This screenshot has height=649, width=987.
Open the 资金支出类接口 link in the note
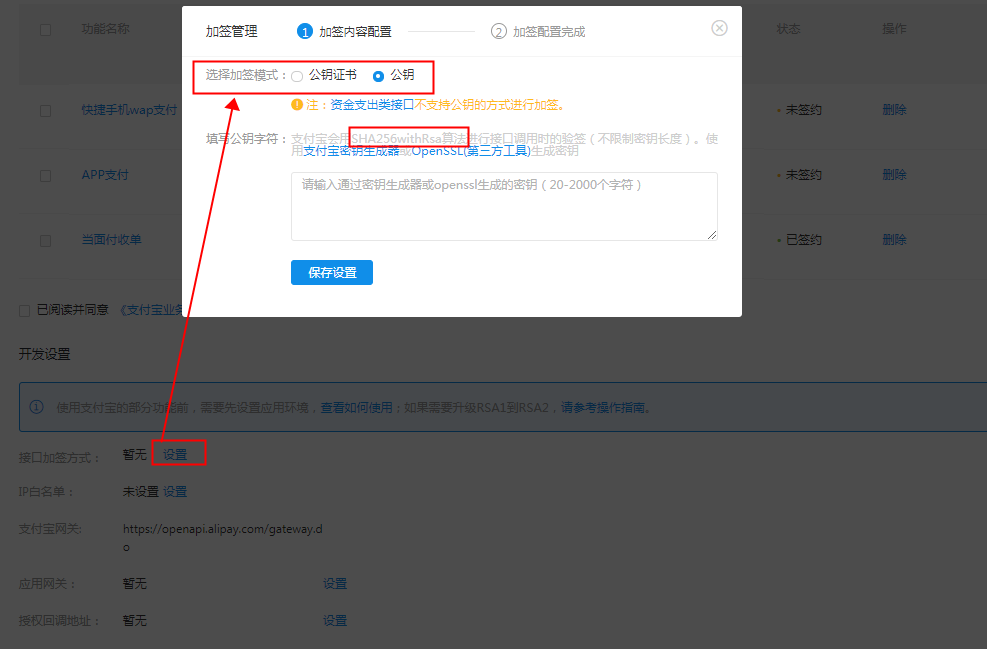pos(372,104)
